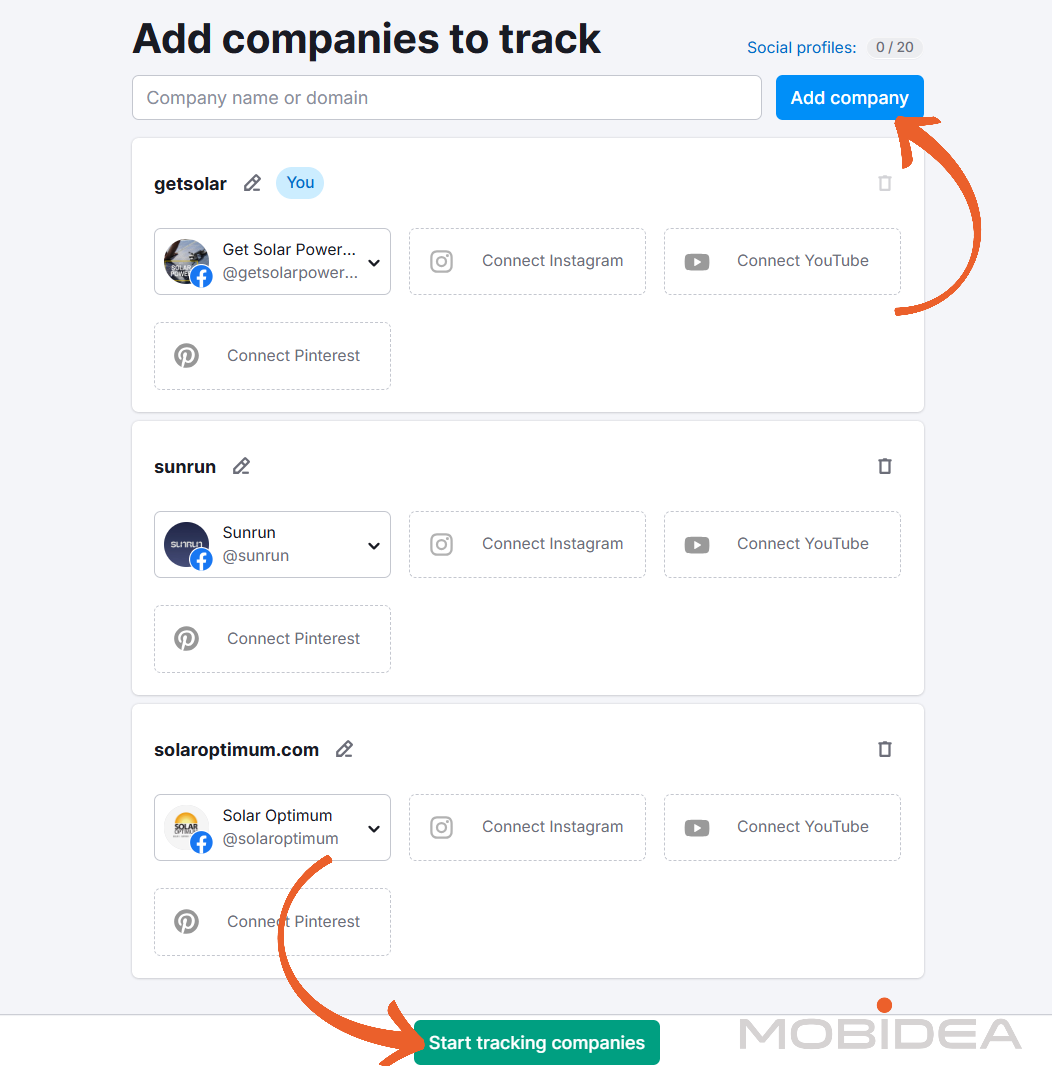Click the Sunrun profile avatar picture
The width and height of the screenshot is (1052, 1072).
click(186, 544)
